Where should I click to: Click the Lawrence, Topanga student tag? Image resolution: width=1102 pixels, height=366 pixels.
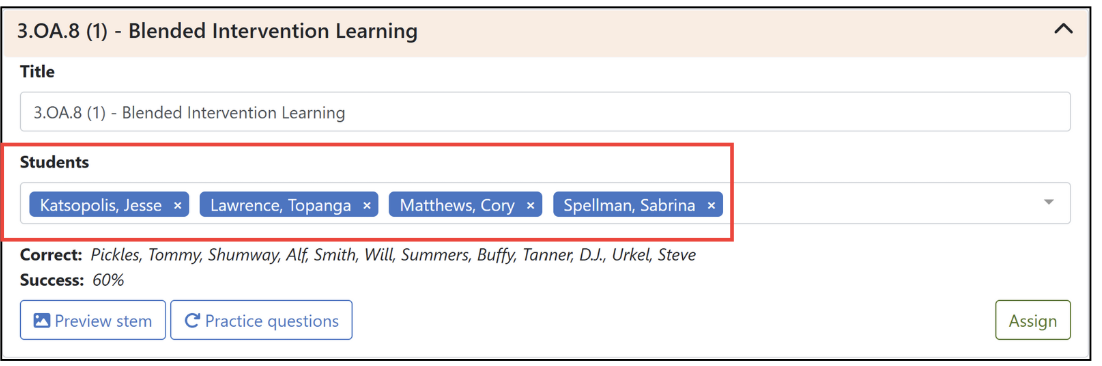[280, 205]
